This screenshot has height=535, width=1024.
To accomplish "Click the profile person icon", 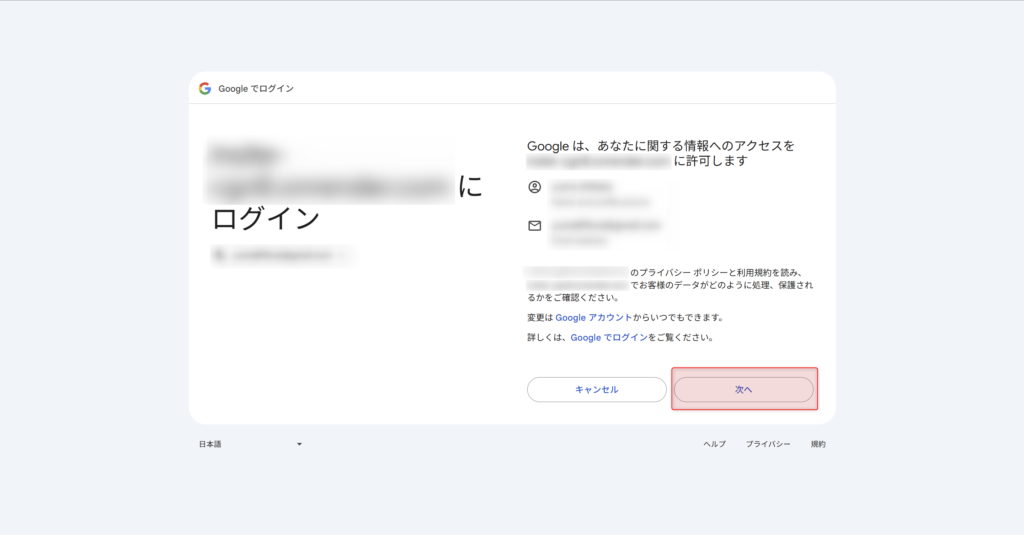I will tap(535, 187).
